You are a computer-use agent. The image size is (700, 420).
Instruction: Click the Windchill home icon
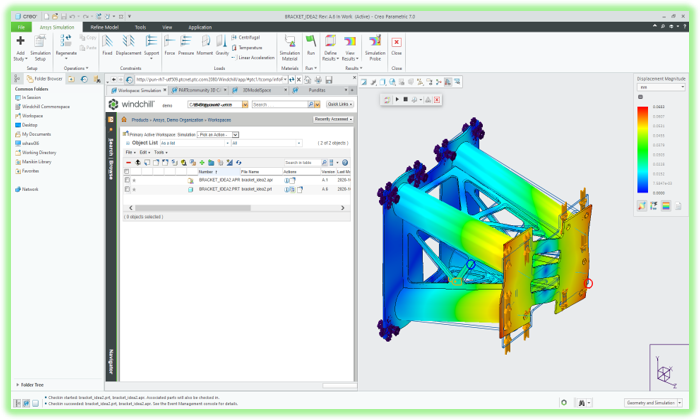tap(124, 120)
